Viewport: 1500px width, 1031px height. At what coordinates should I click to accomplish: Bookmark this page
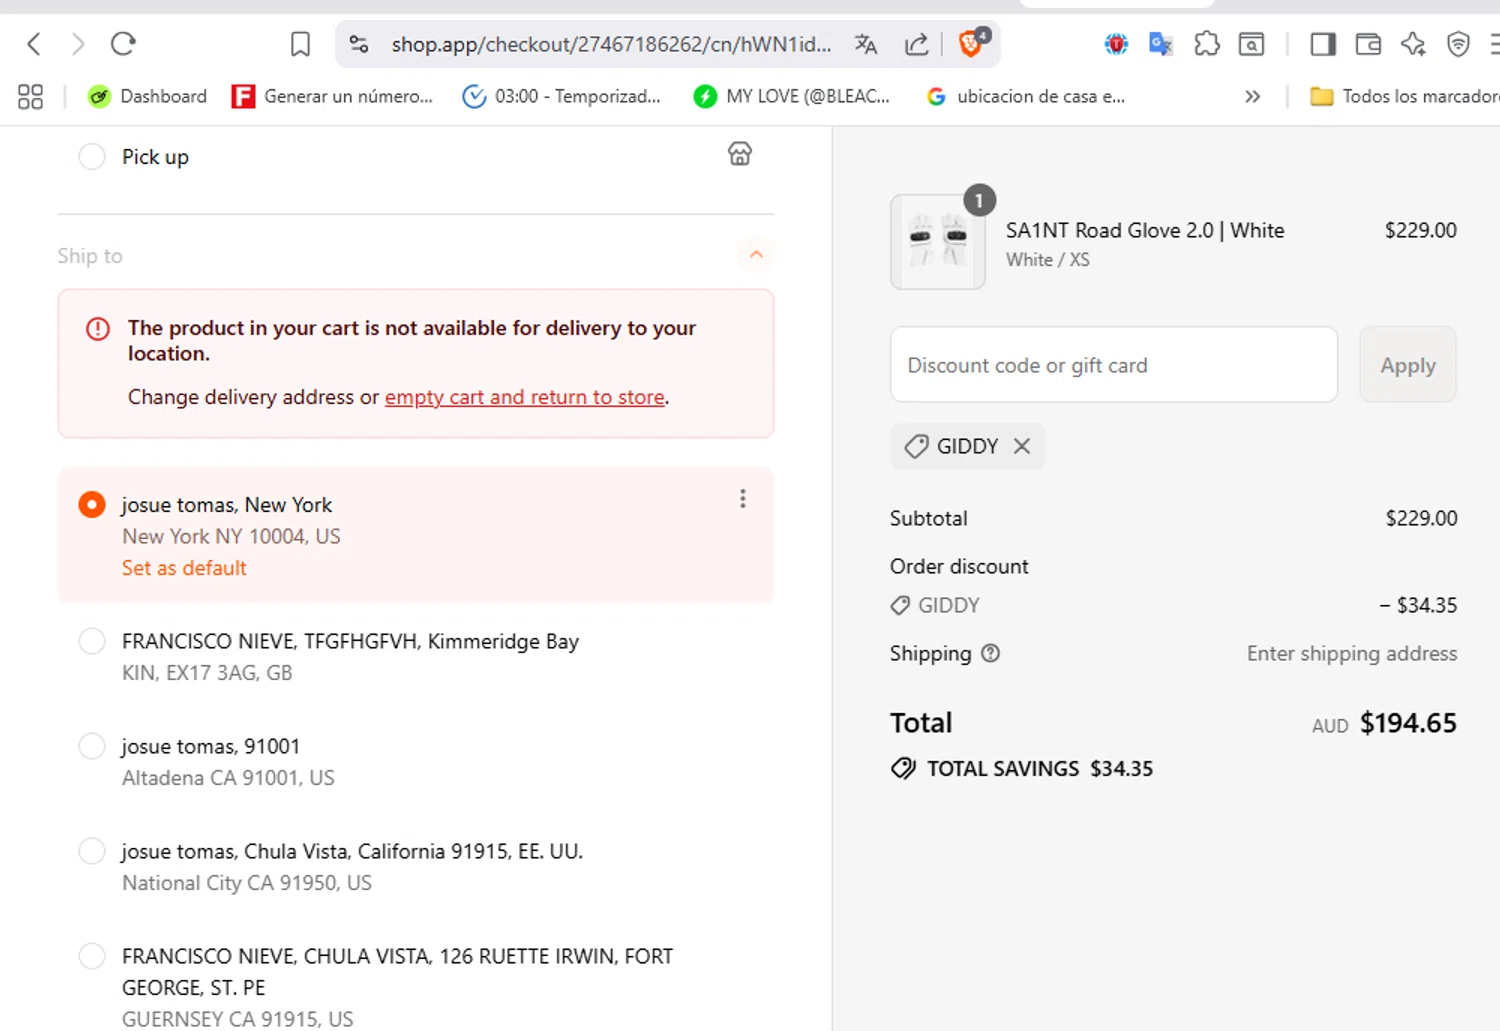pos(300,44)
